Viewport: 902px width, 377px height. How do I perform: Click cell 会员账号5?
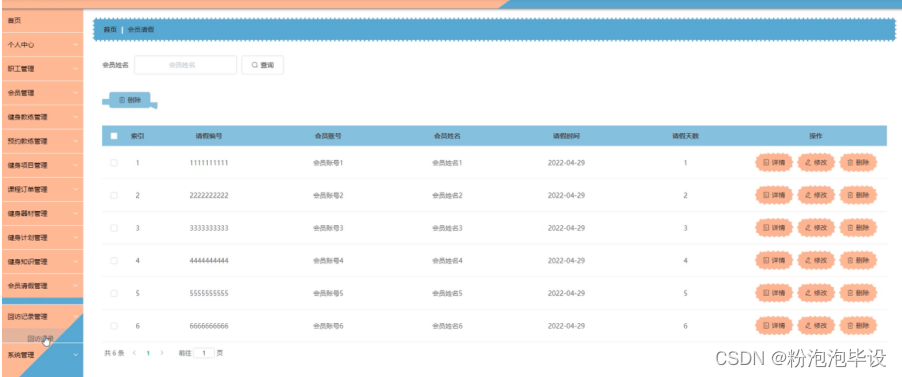tap(328, 294)
